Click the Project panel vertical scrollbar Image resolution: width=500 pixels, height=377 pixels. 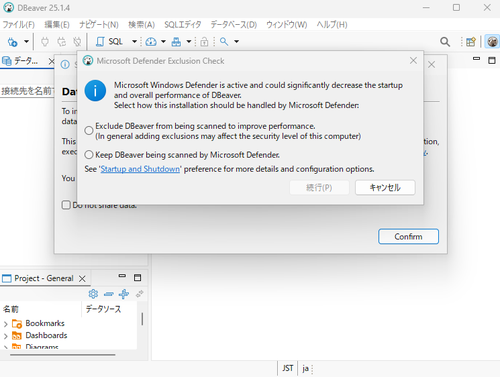pos(142,319)
